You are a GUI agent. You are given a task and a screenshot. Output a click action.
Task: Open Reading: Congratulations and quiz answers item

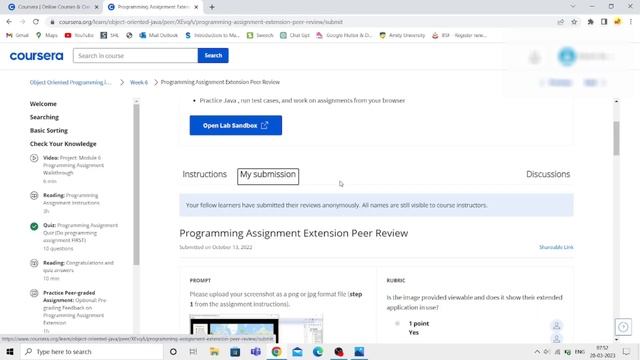tap(73, 270)
